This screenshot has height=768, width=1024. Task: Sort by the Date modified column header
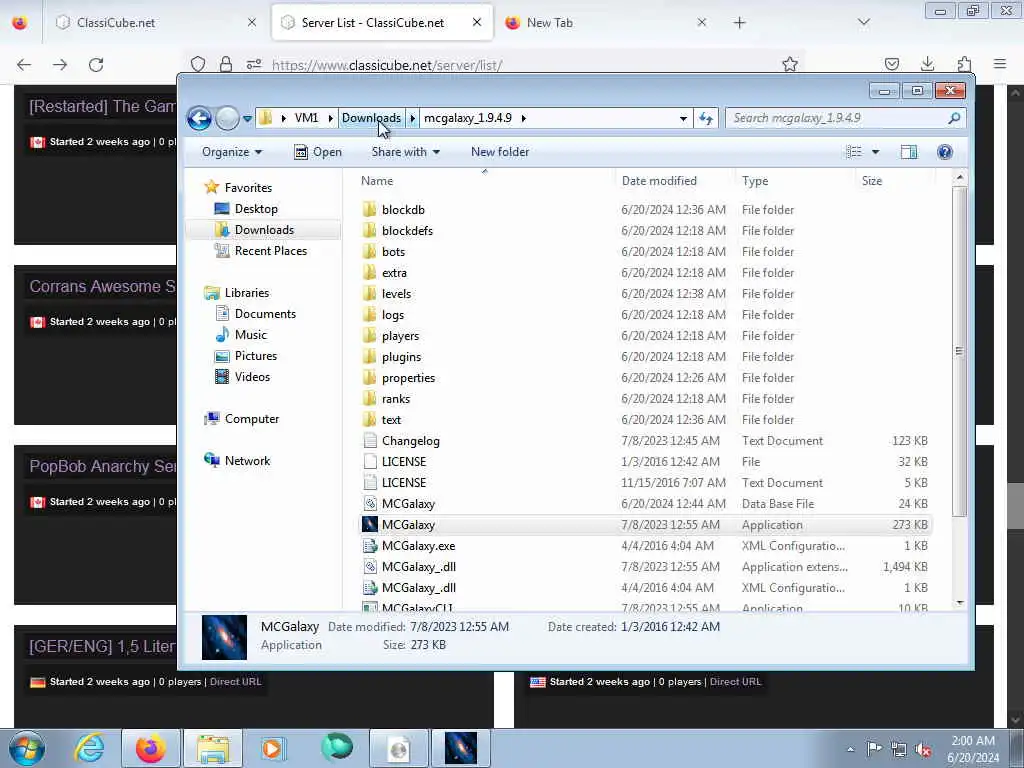[659, 181]
